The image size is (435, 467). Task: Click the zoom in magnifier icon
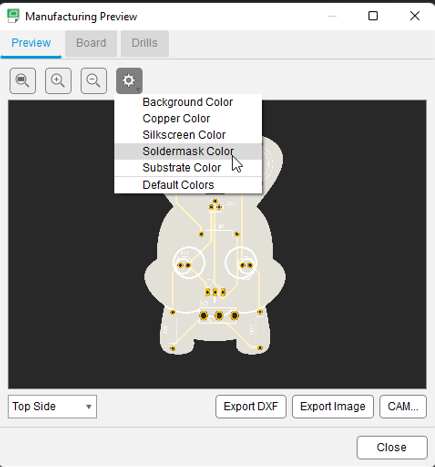58,81
